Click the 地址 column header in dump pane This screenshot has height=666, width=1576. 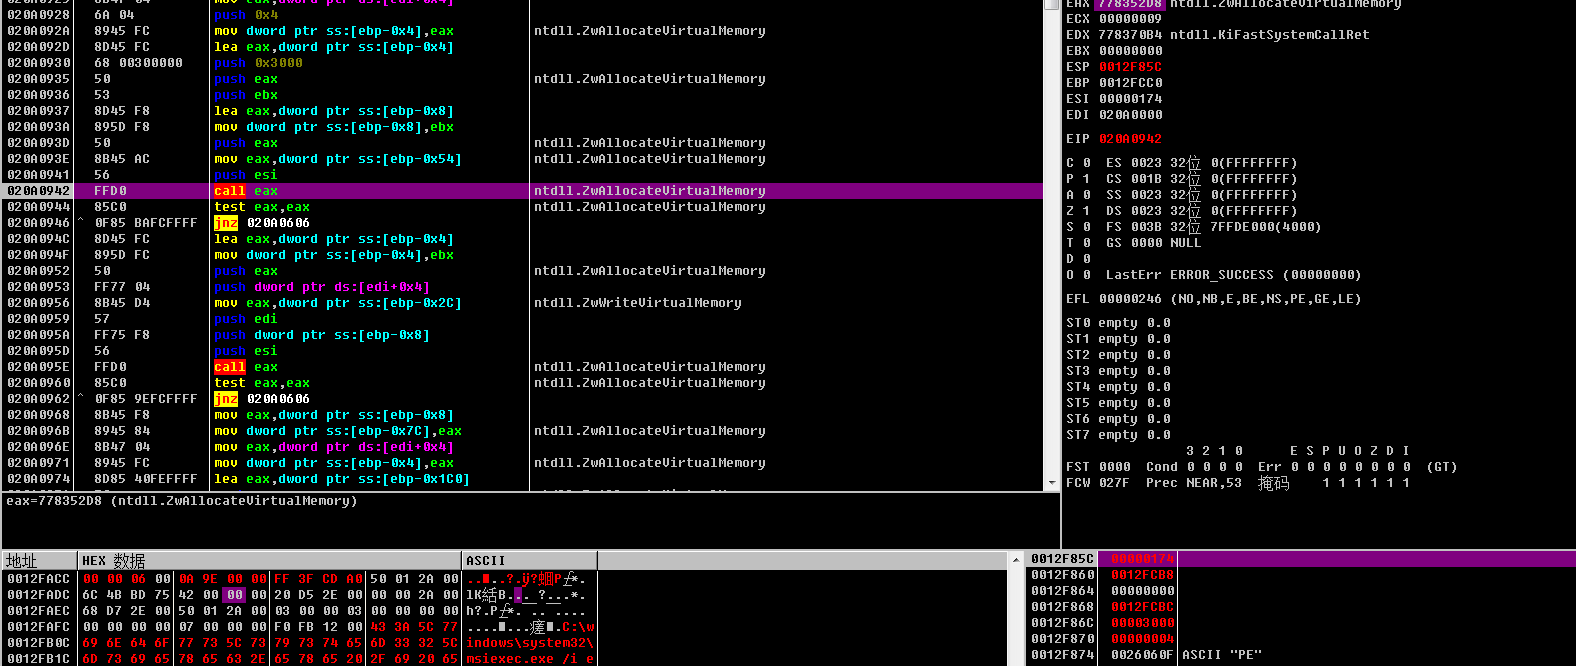pyautogui.click(x=40, y=561)
